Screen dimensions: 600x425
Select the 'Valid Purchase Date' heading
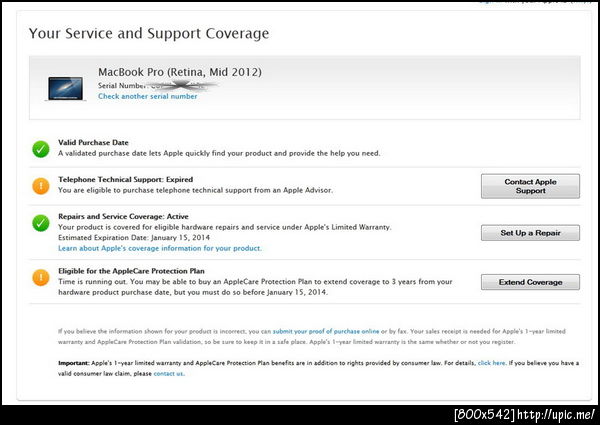point(93,142)
